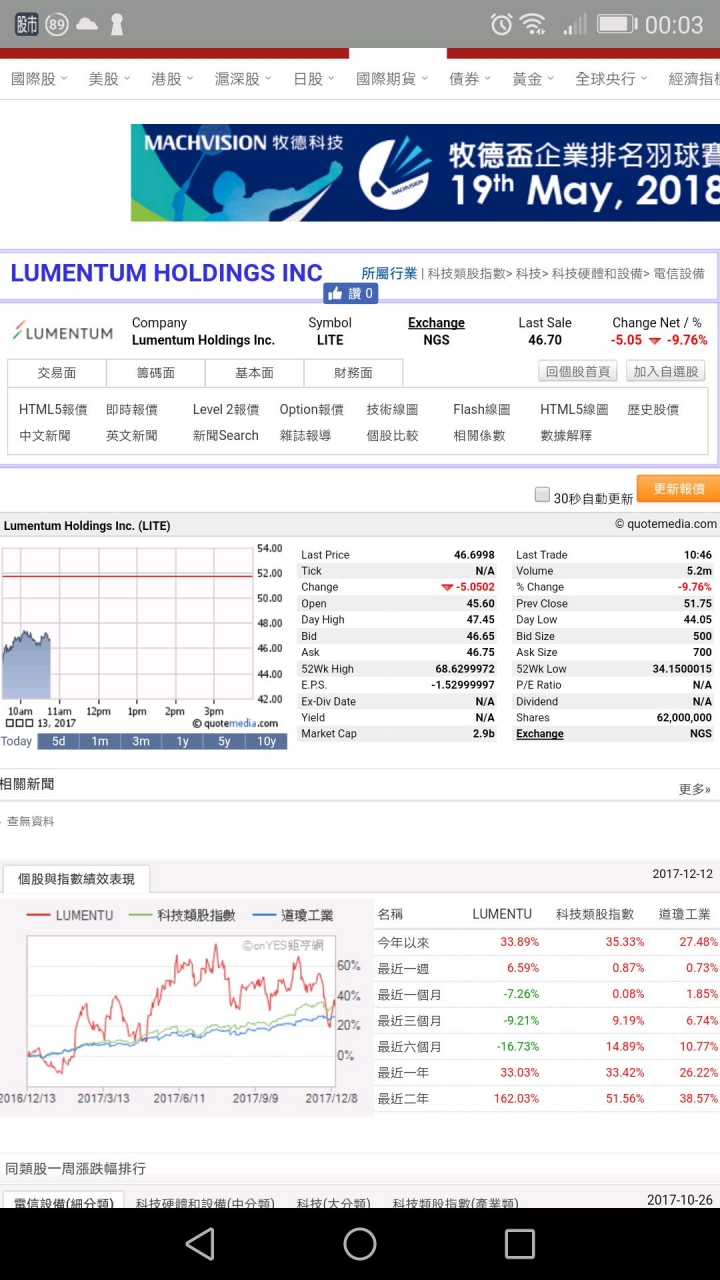The height and width of the screenshot is (1280, 720).
Task: Tap the Android home circle button
Action: pyautogui.click(x=360, y=1244)
